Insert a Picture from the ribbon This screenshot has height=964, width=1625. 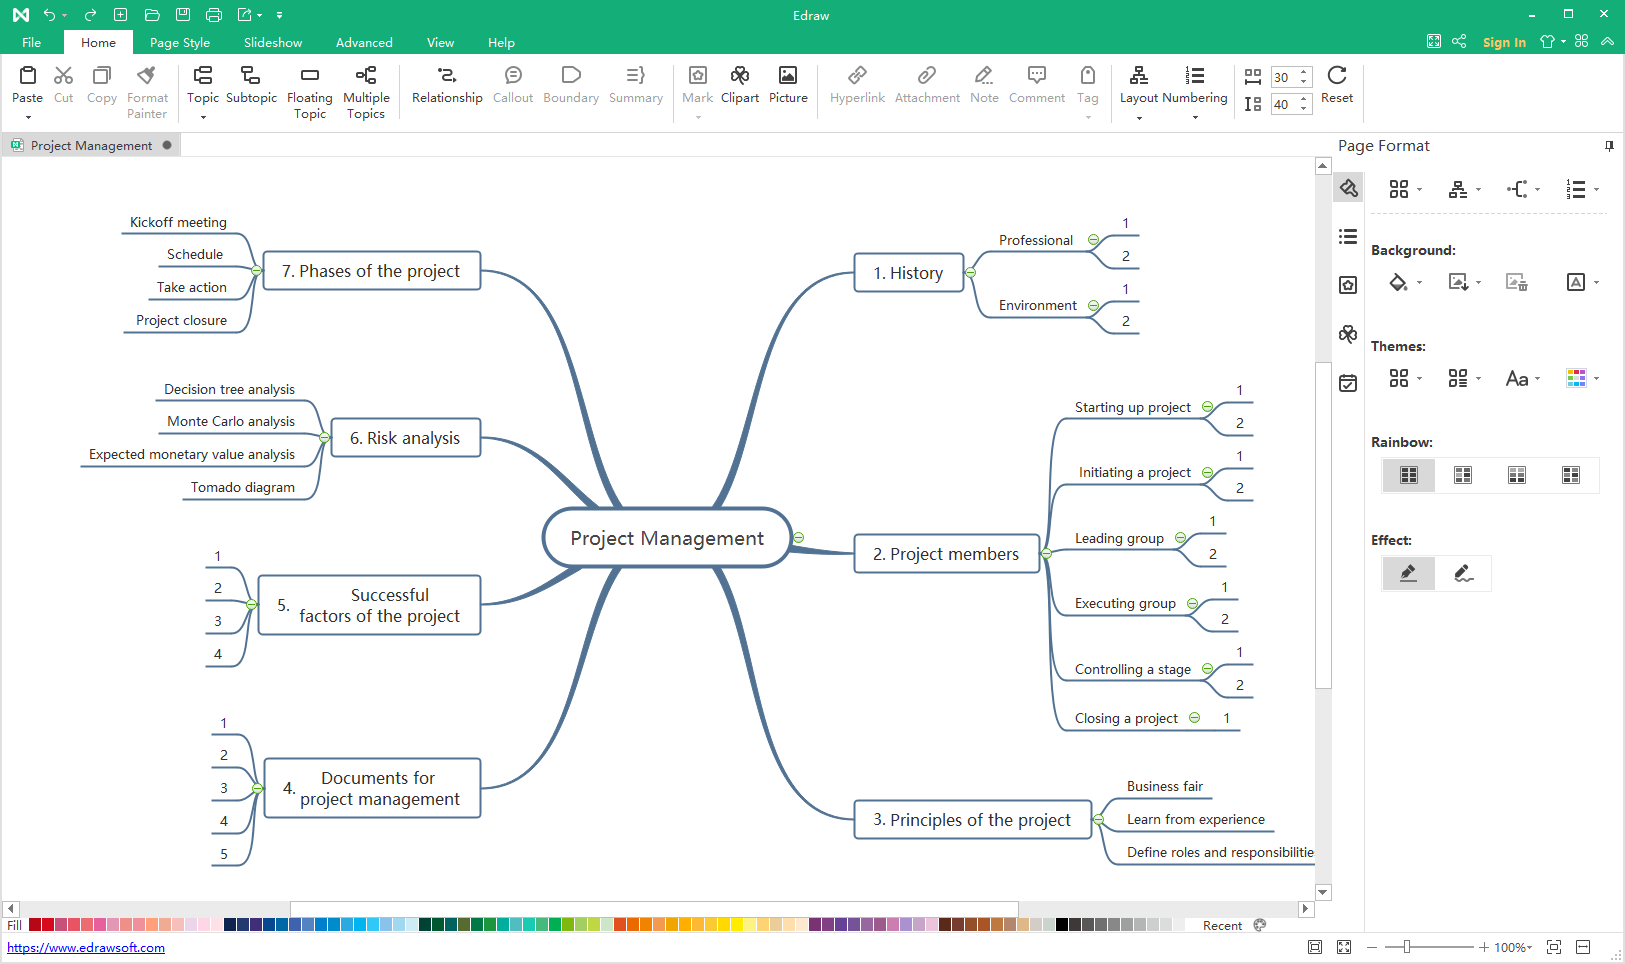pyautogui.click(x=788, y=76)
